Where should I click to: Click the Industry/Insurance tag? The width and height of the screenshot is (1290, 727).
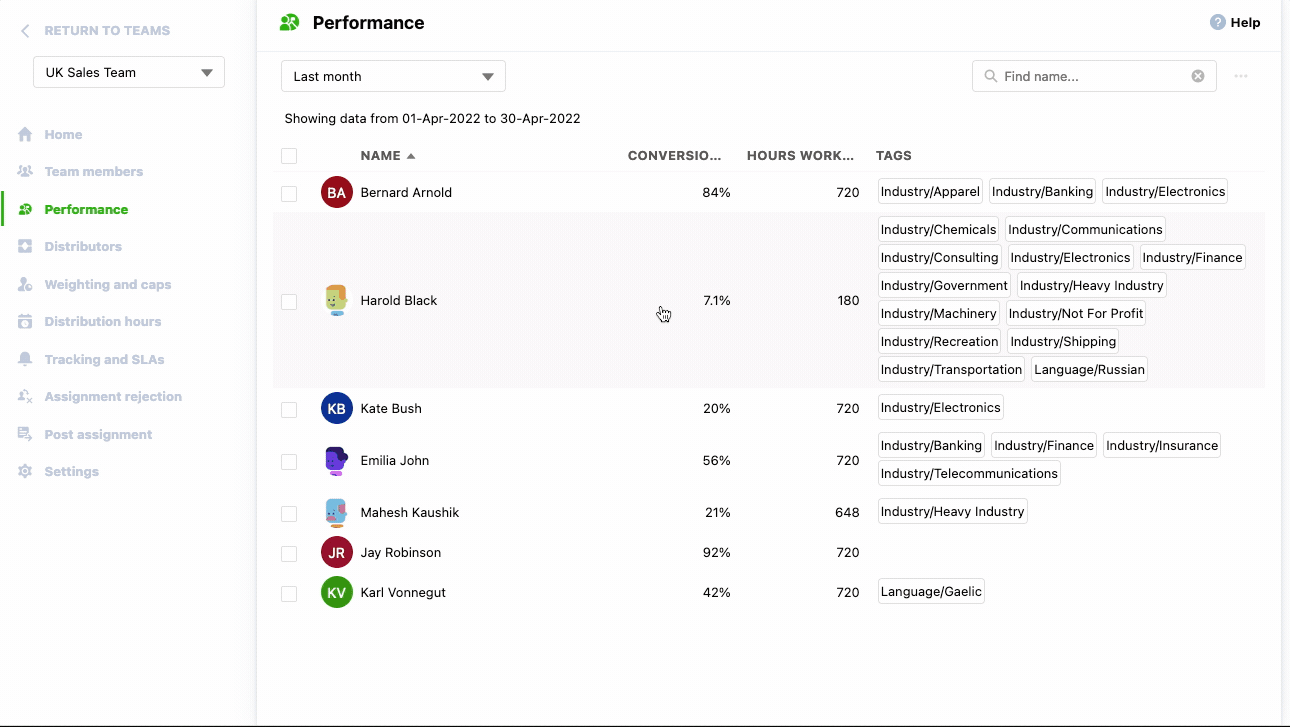[1162, 446]
